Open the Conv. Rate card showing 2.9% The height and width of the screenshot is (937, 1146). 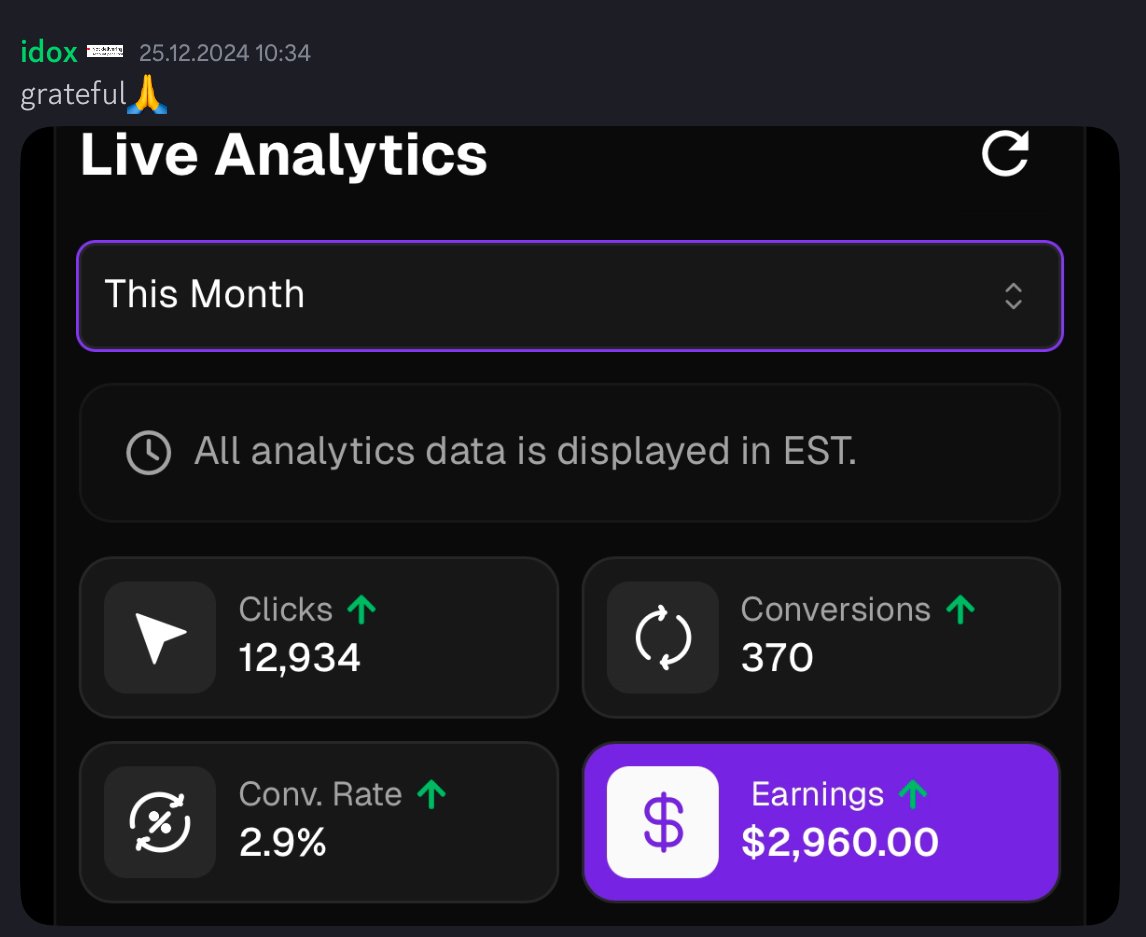pyautogui.click(x=319, y=822)
